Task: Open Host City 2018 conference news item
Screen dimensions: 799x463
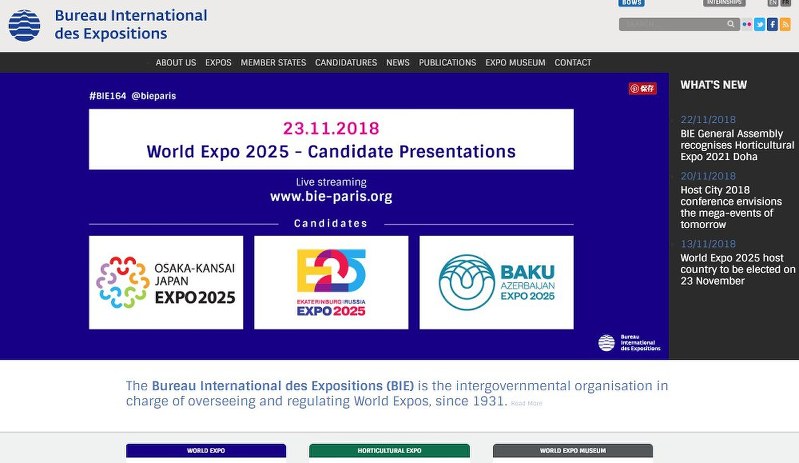Action: (731, 207)
